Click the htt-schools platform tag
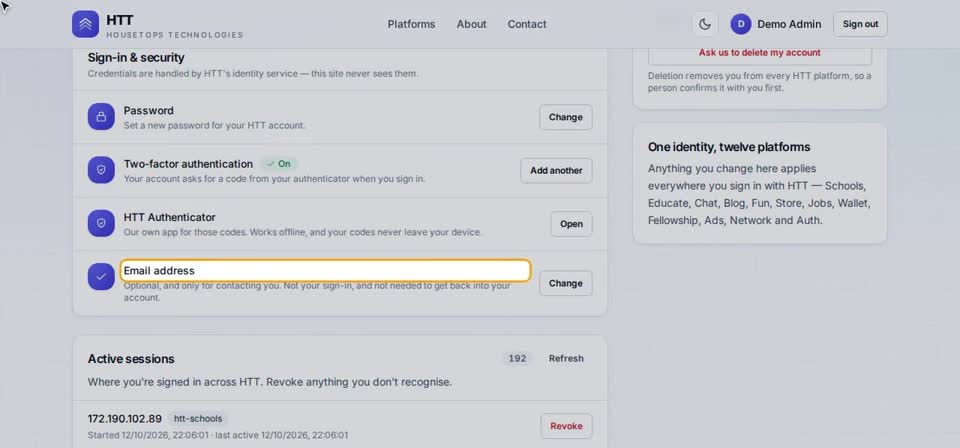 tap(198, 419)
